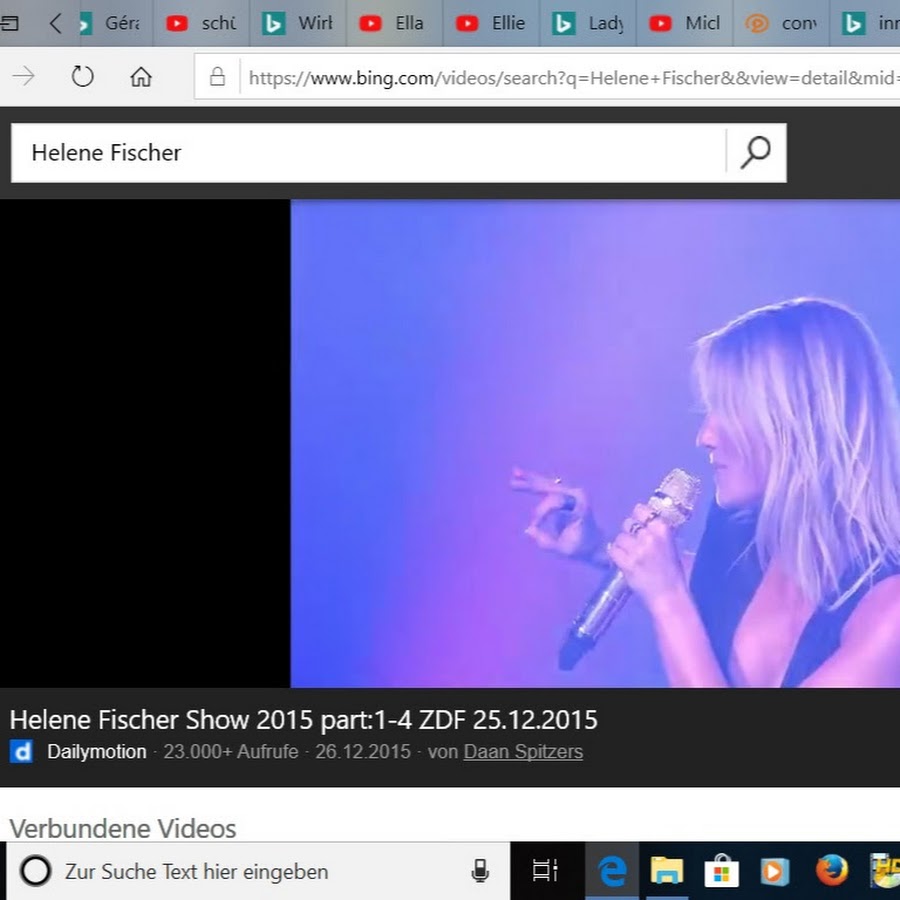Click the microphone icon in taskbar search
This screenshot has width=900, height=900.
pyautogui.click(x=480, y=871)
